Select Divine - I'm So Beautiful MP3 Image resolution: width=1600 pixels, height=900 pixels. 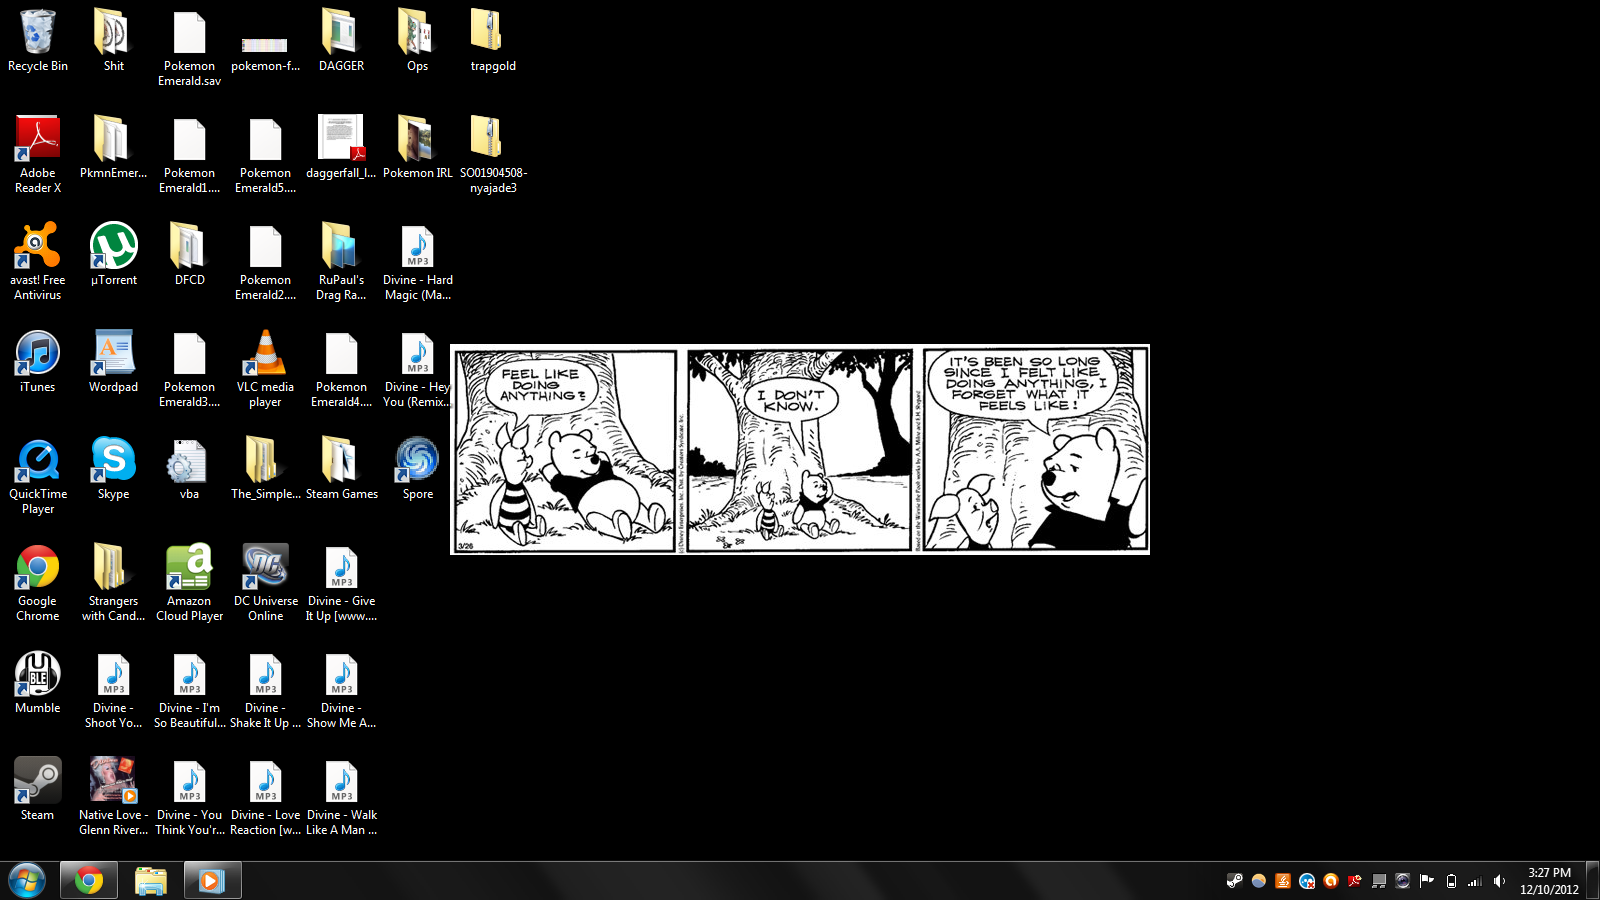pos(190,690)
